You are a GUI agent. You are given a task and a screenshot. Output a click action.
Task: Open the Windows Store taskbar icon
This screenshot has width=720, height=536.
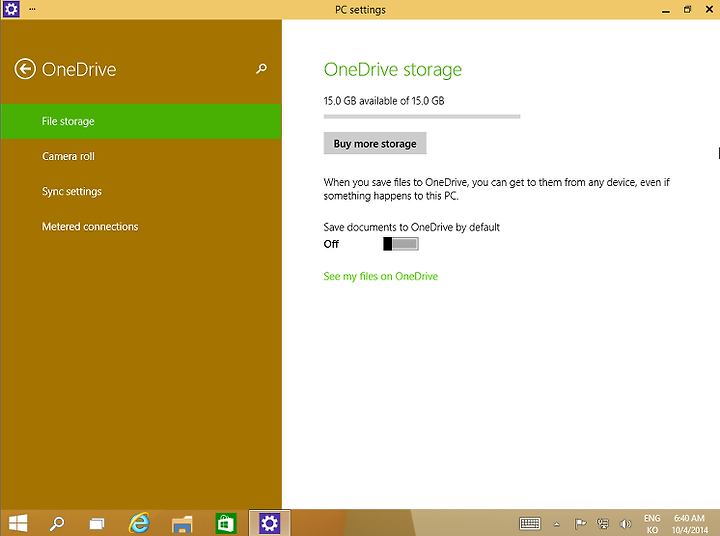coord(225,523)
